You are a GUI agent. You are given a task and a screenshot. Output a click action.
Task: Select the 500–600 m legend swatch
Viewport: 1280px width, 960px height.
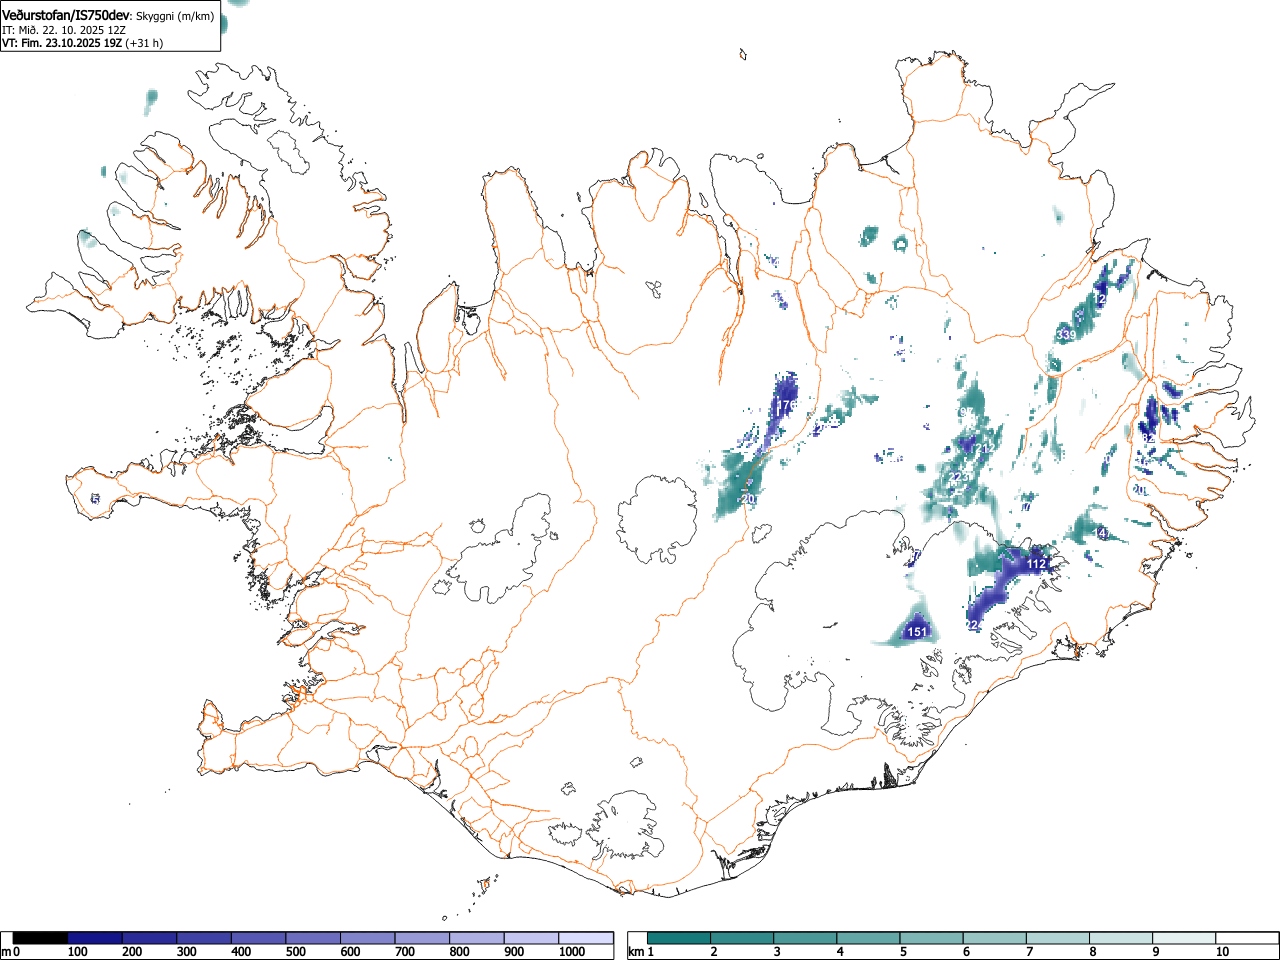point(313,938)
